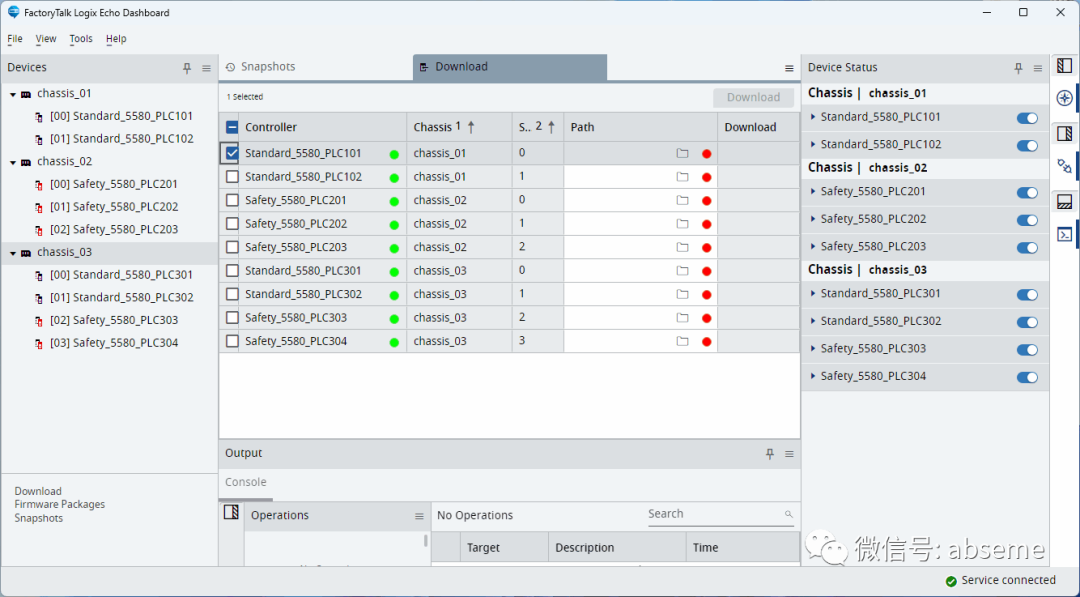
Task: Pin the Device Status panel
Action: [1018, 68]
